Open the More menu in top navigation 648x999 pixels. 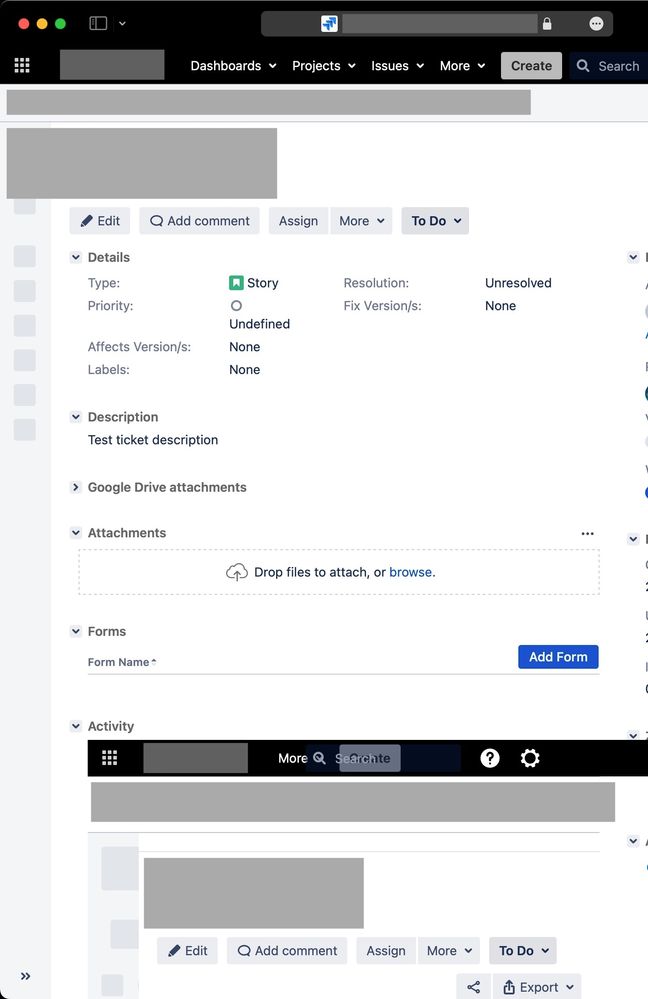point(463,66)
